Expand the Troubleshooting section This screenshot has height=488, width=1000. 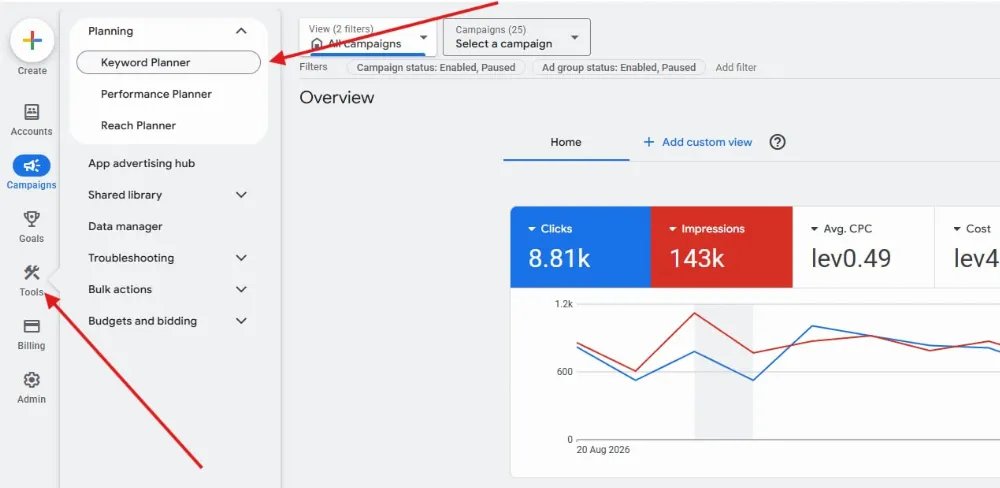click(241, 258)
